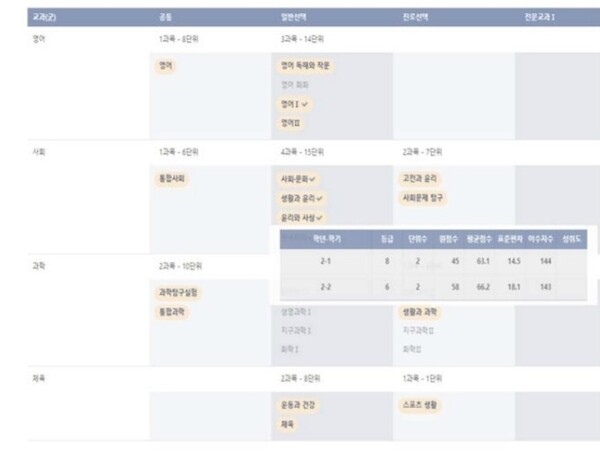Click the checkmark beside 사회·문화

[312, 179]
